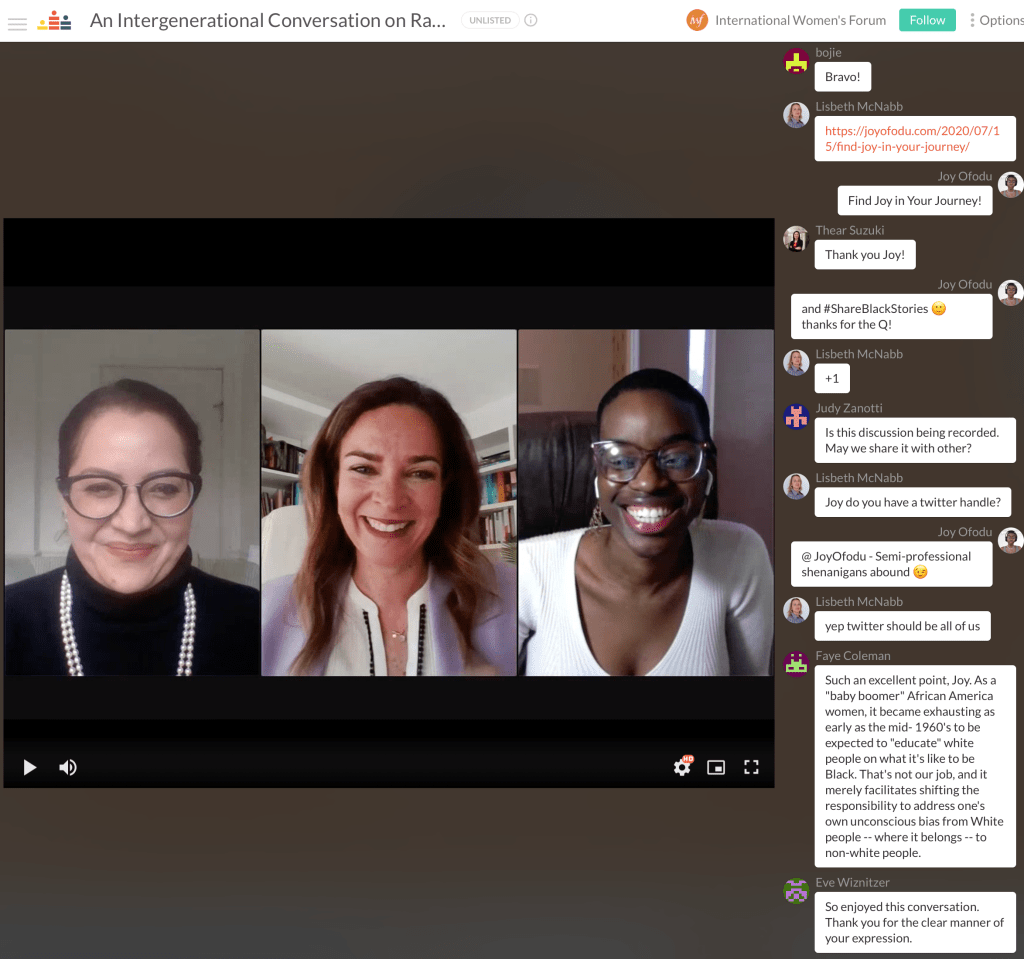Open video settings gear

(682, 767)
